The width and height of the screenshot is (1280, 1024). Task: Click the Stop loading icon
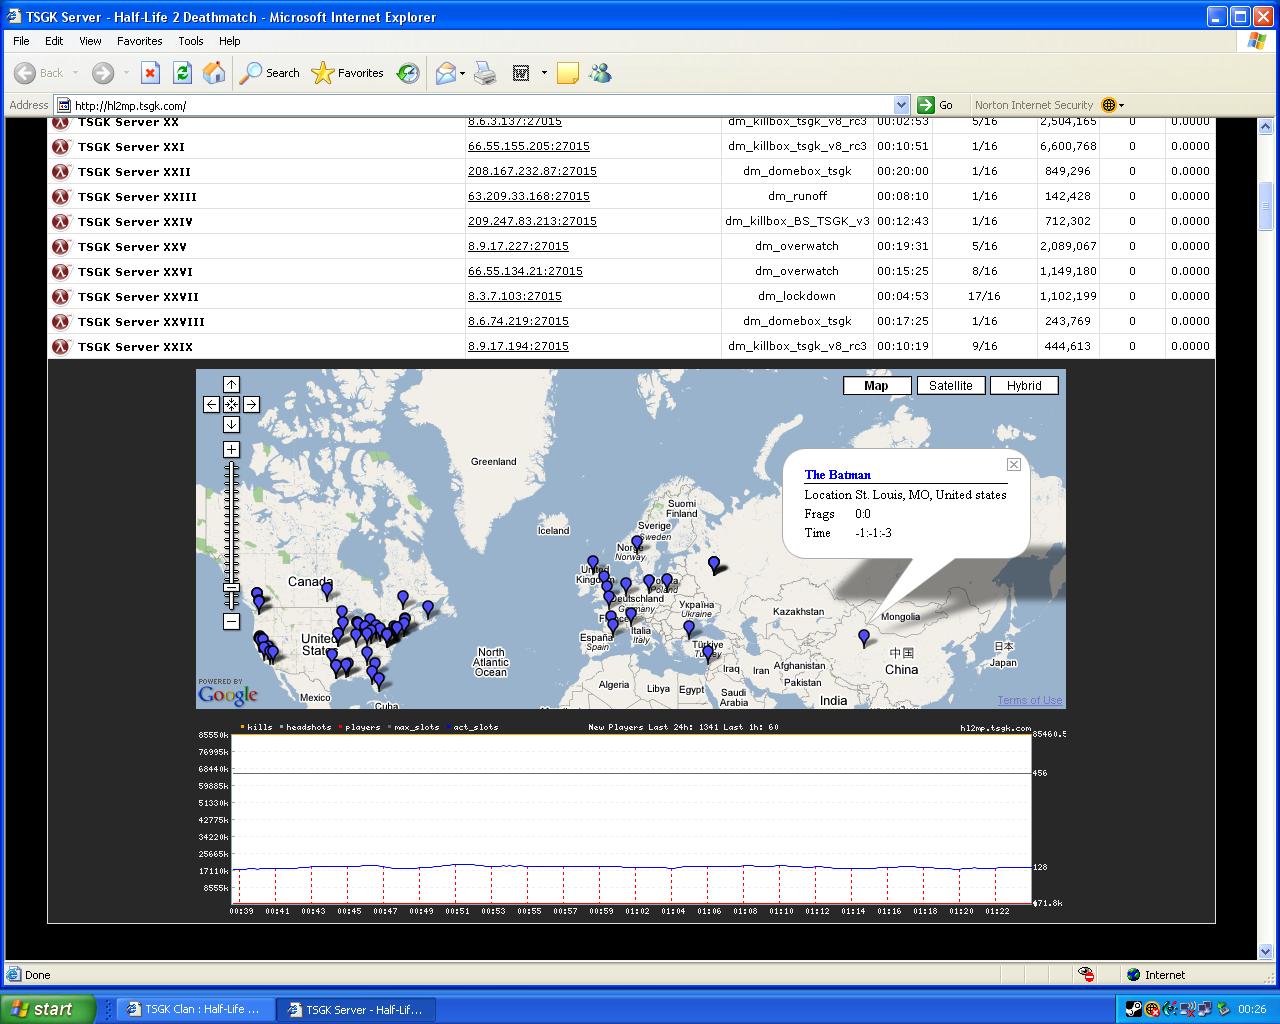pyautogui.click(x=150, y=73)
